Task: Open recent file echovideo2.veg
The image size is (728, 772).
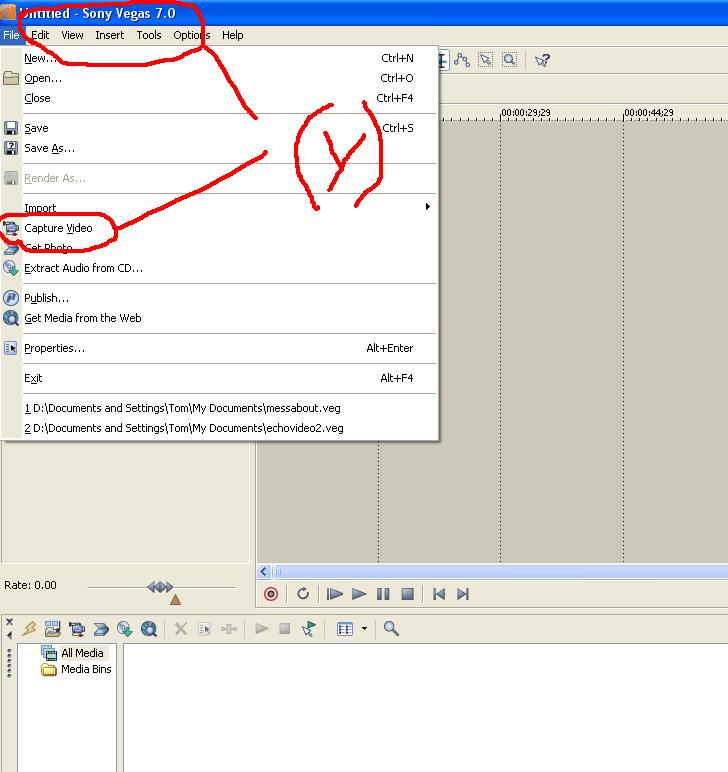Action: pos(219,428)
